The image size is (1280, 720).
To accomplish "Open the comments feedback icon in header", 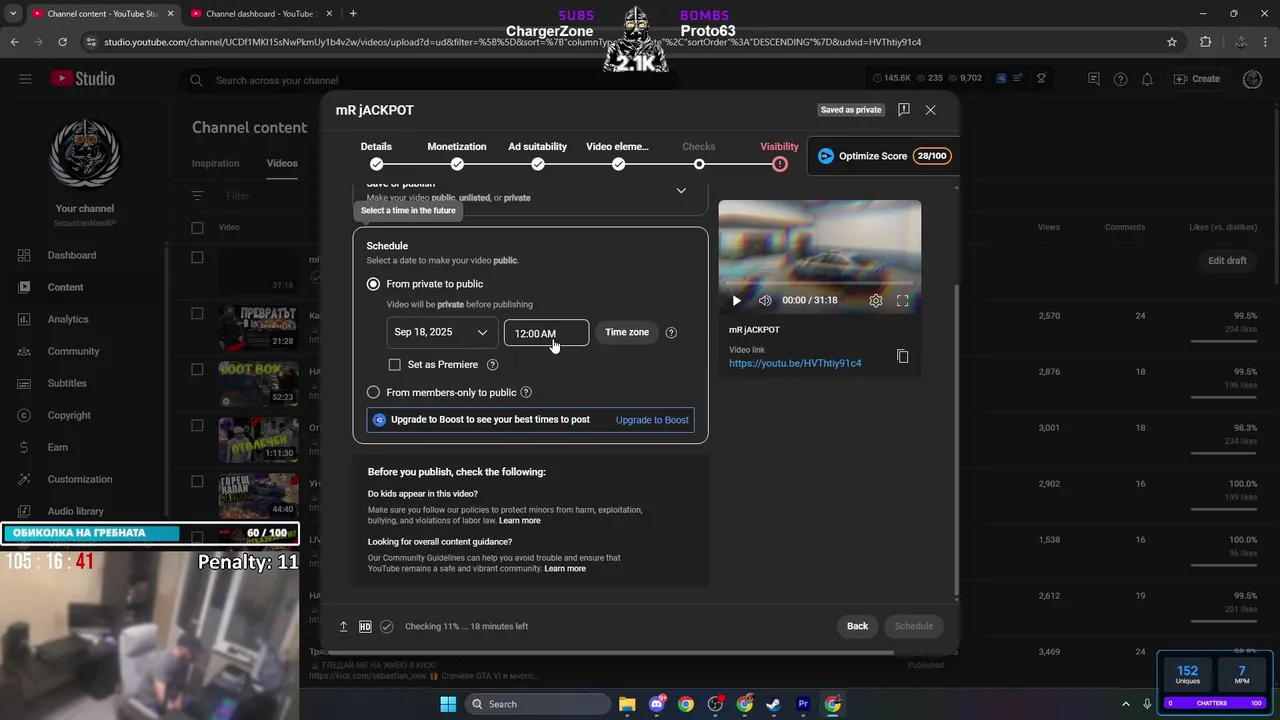I will [1093, 79].
